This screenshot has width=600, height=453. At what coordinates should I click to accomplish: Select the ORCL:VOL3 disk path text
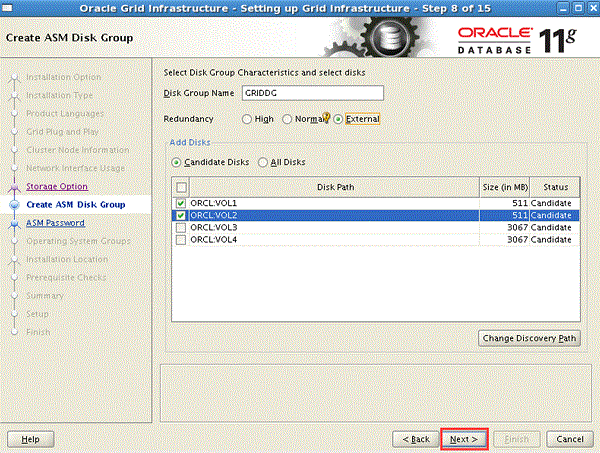214,228
